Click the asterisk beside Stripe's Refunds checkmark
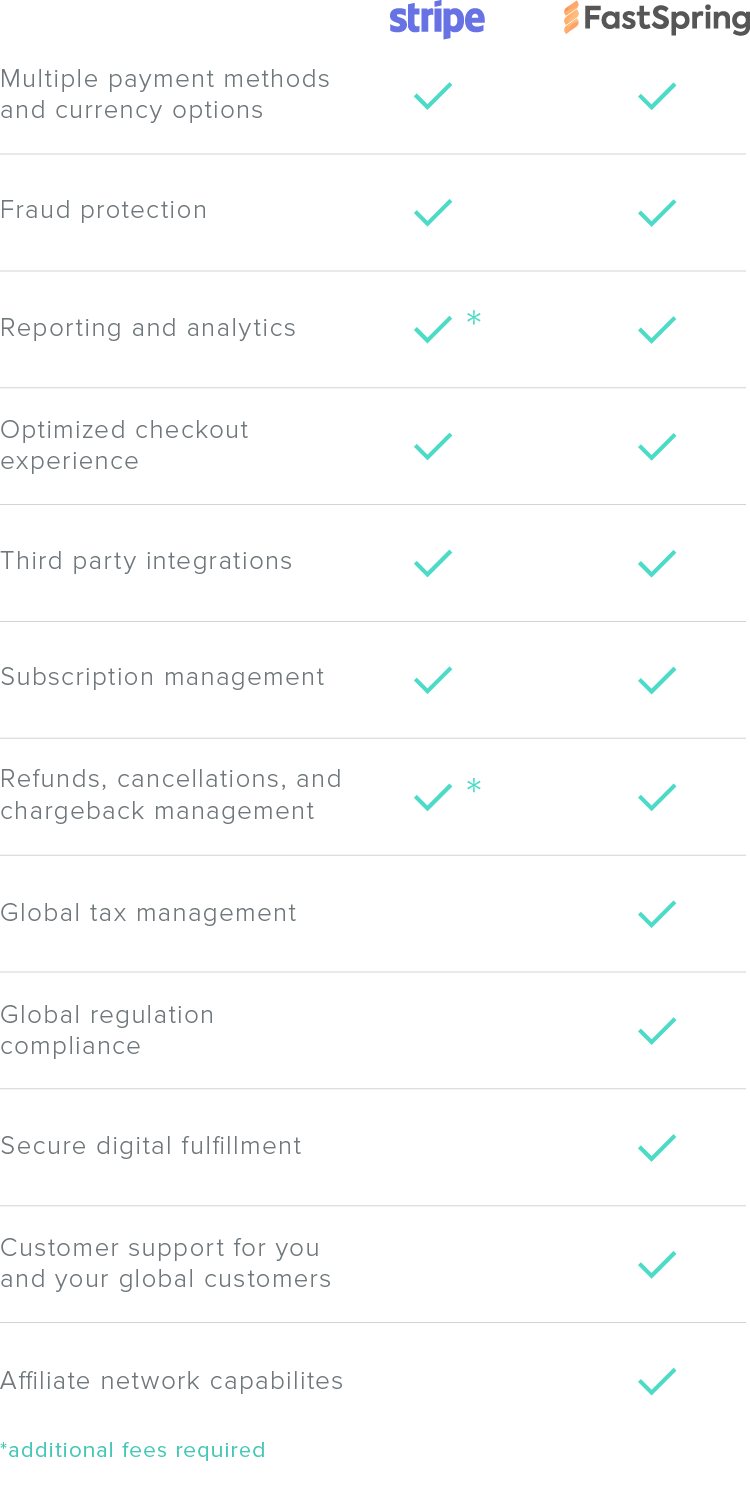 (474, 787)
